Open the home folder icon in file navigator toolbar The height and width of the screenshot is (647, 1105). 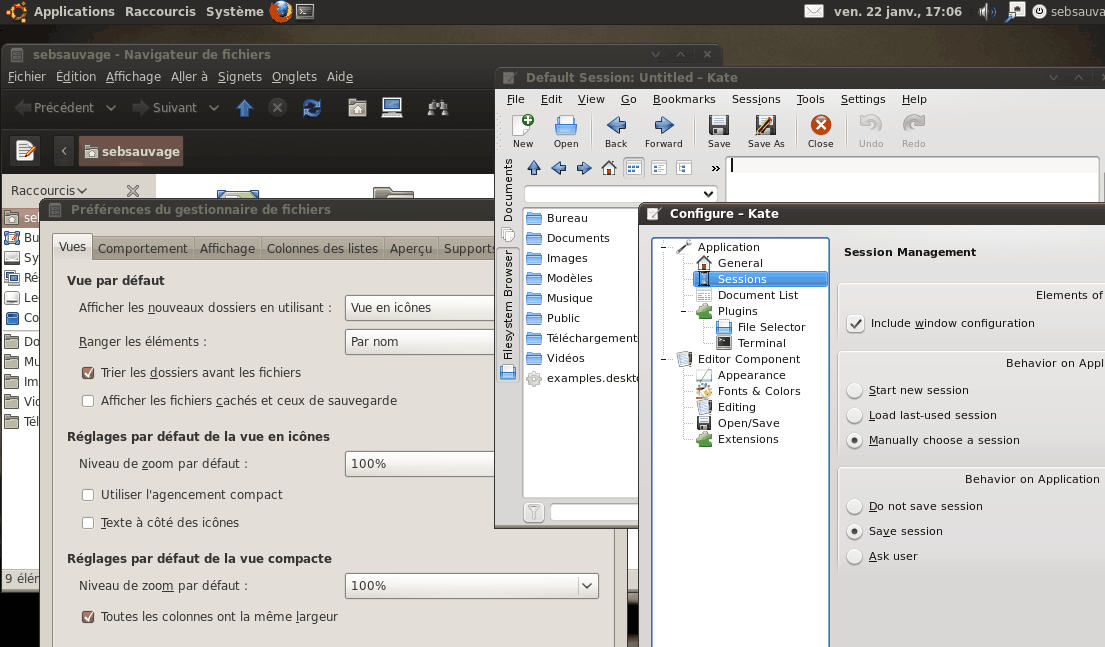(357, 107)
